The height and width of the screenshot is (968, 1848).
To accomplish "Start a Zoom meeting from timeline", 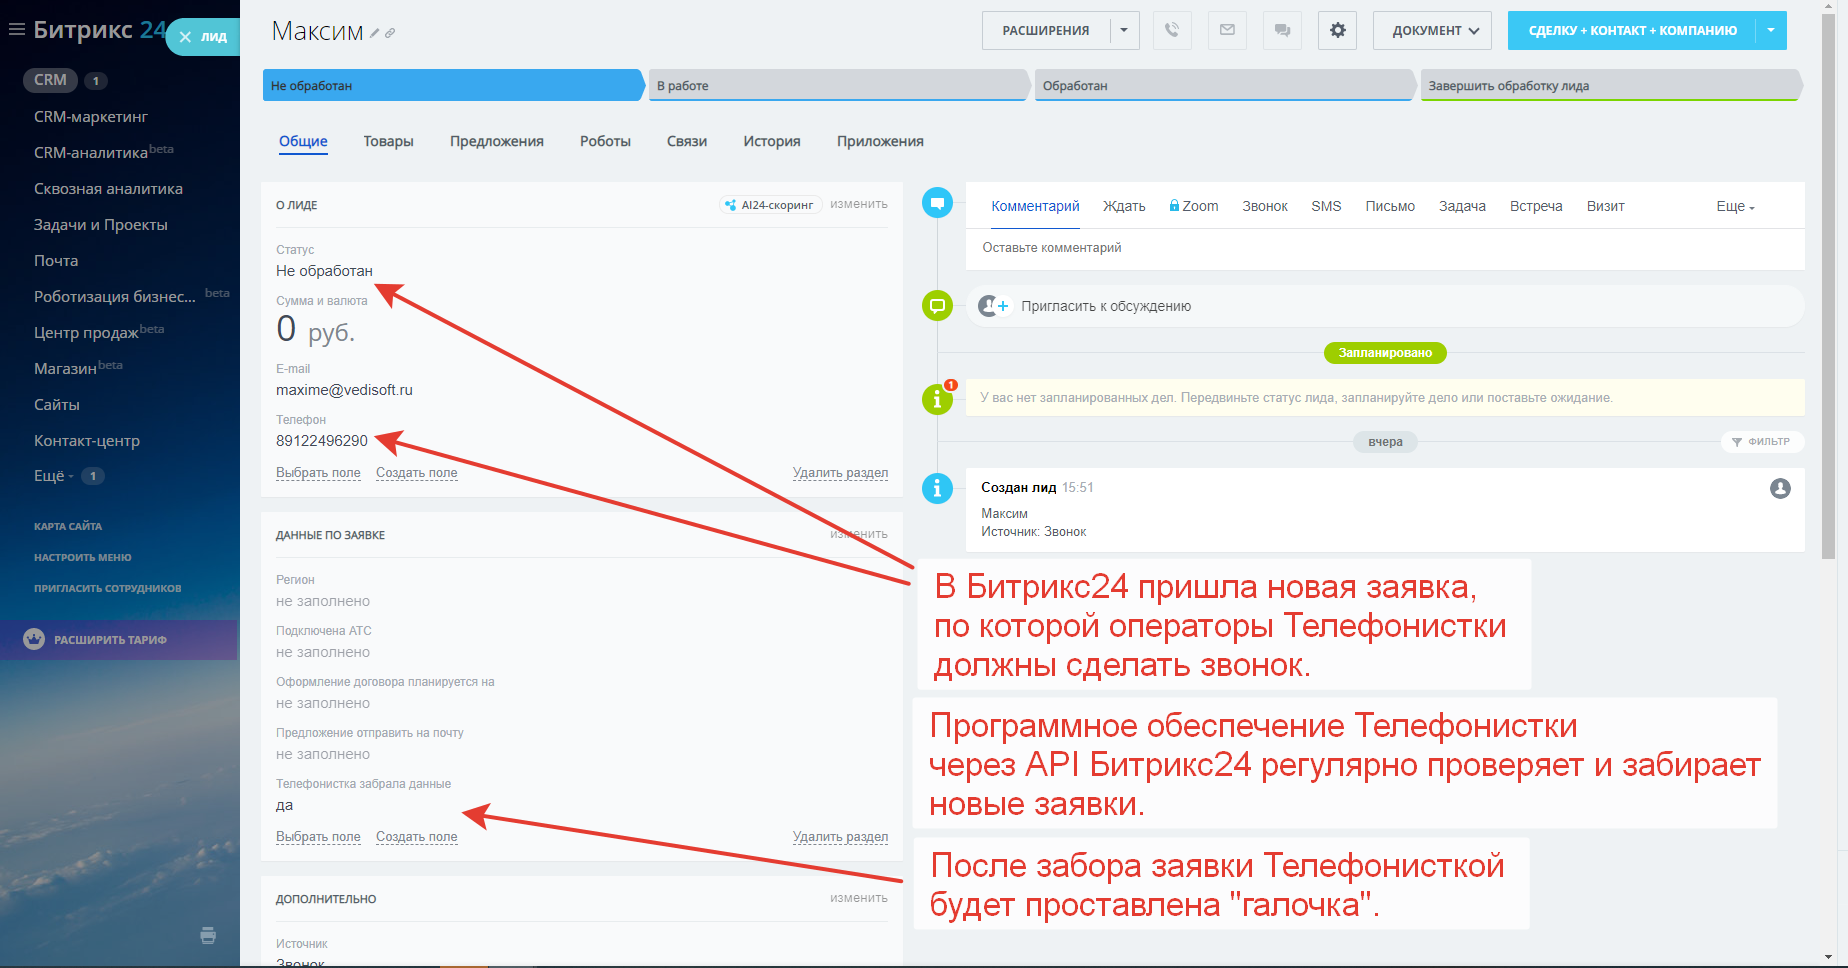I will [1194, 206].
